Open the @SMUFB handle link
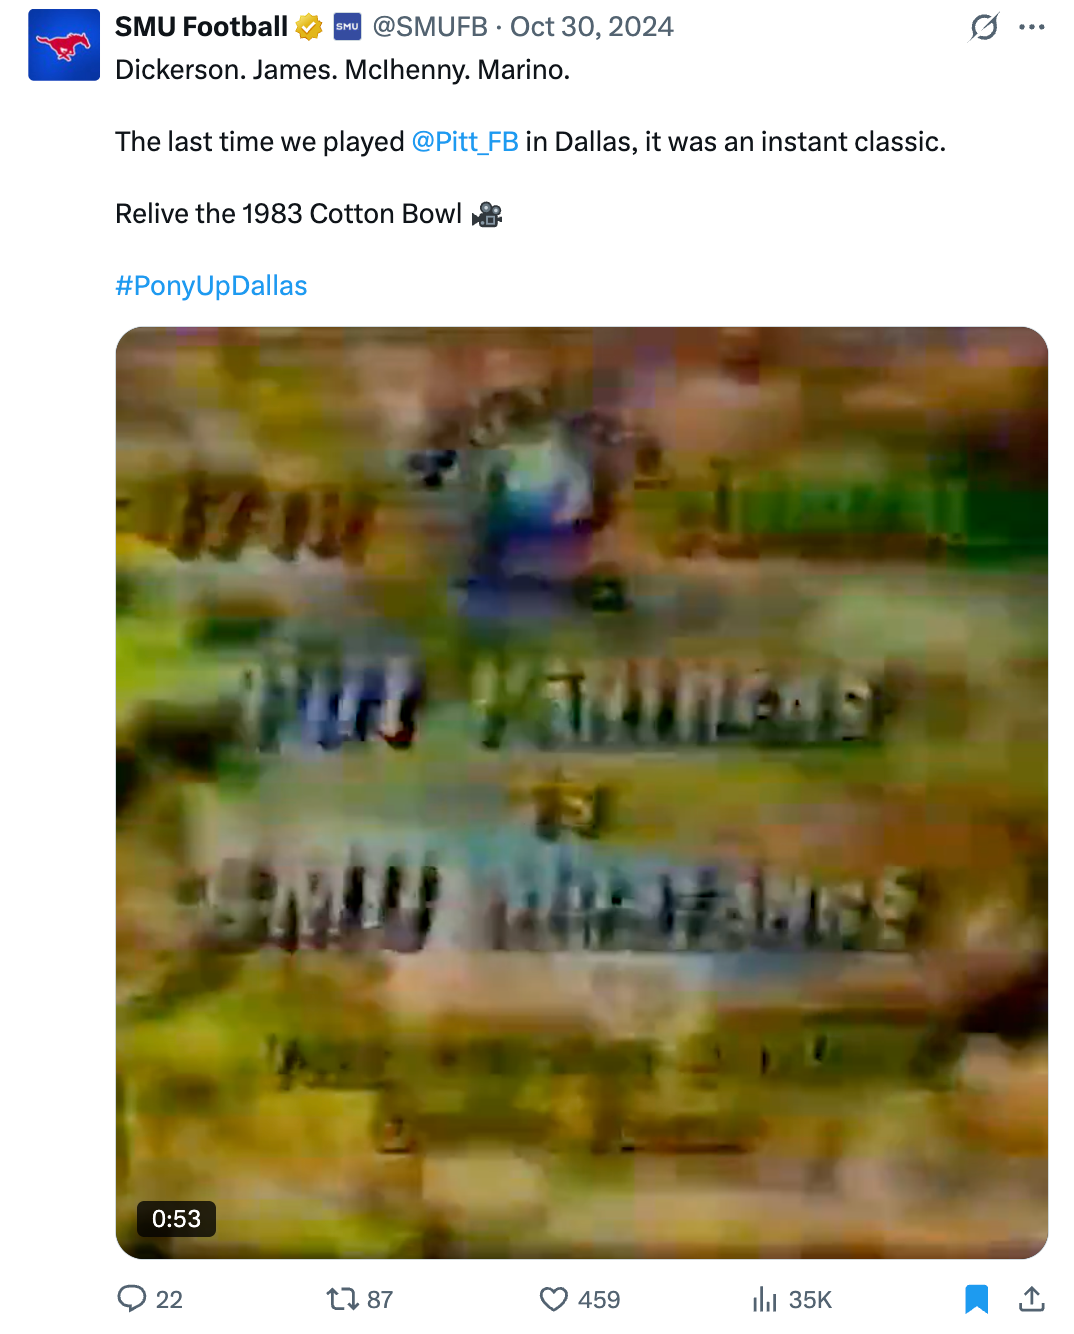Viewport: 1074px width, 1334px height. pos(430,27)
